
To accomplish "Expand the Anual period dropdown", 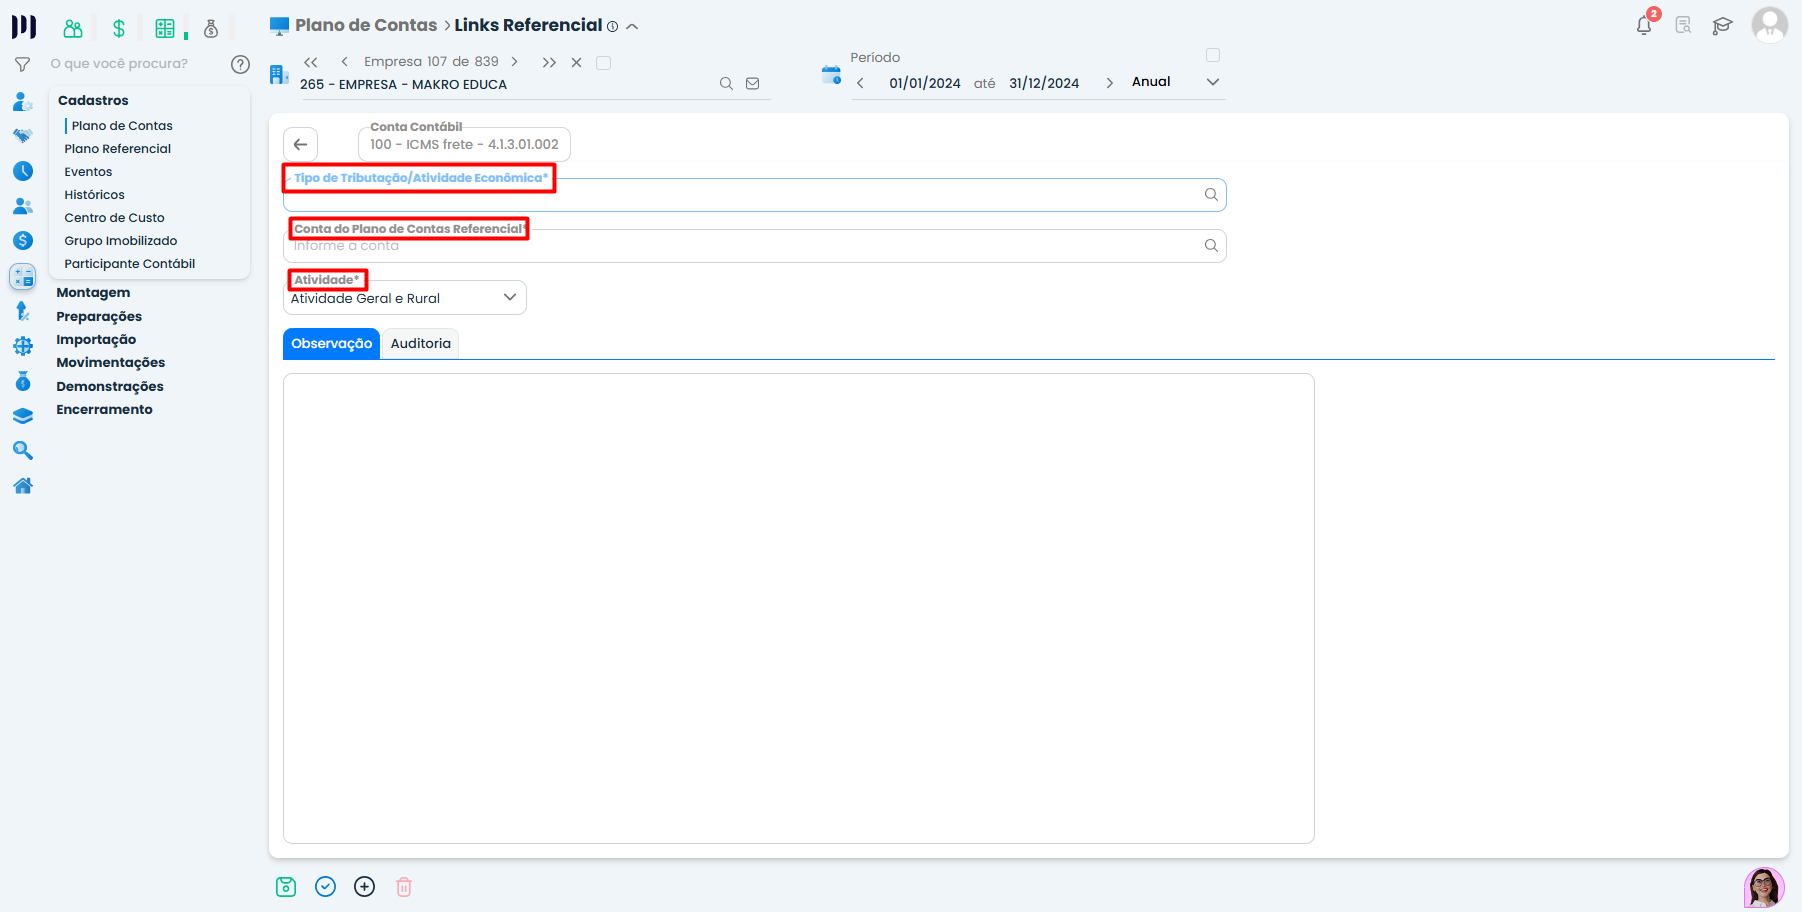I will 1213,82.
